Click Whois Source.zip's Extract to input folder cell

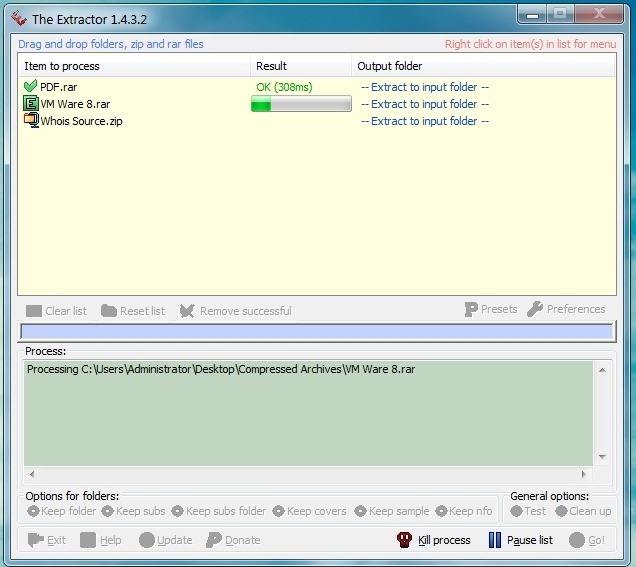[x=425, y=121]
